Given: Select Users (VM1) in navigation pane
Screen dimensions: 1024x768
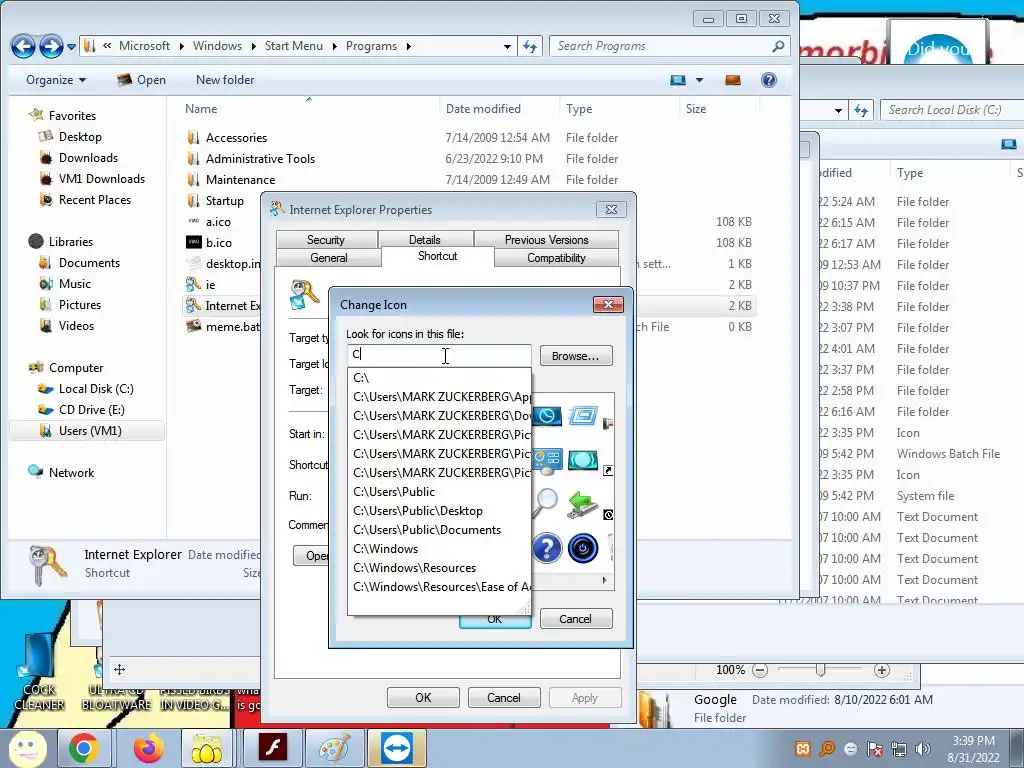Looking at the screenshot, I should click(89, 430).
